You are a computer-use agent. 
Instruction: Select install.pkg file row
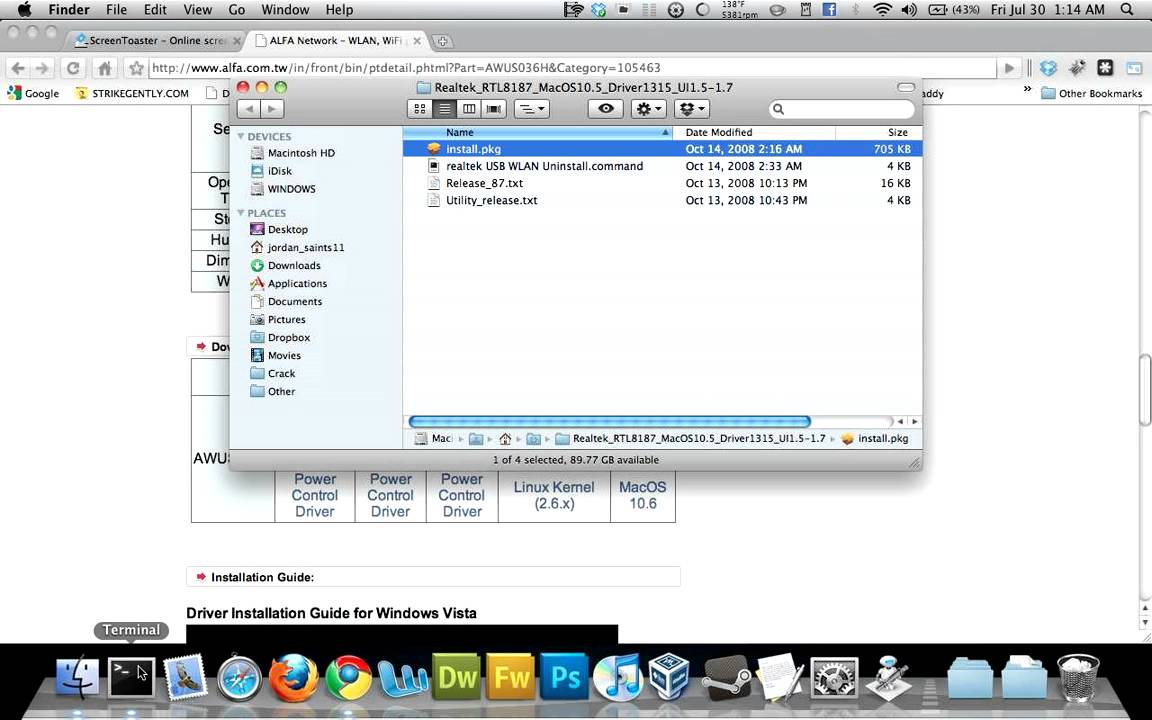click(662, 148)
